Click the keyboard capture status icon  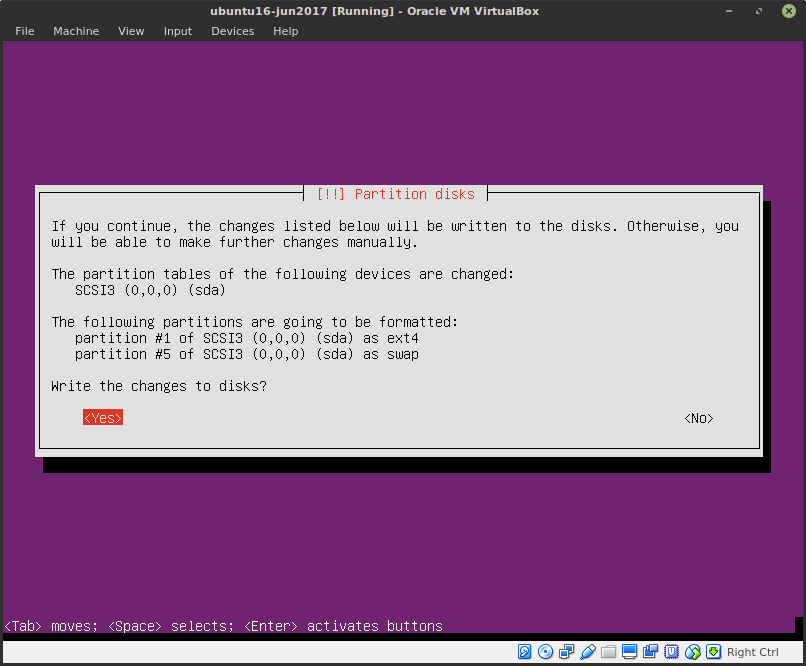(714, 651)
